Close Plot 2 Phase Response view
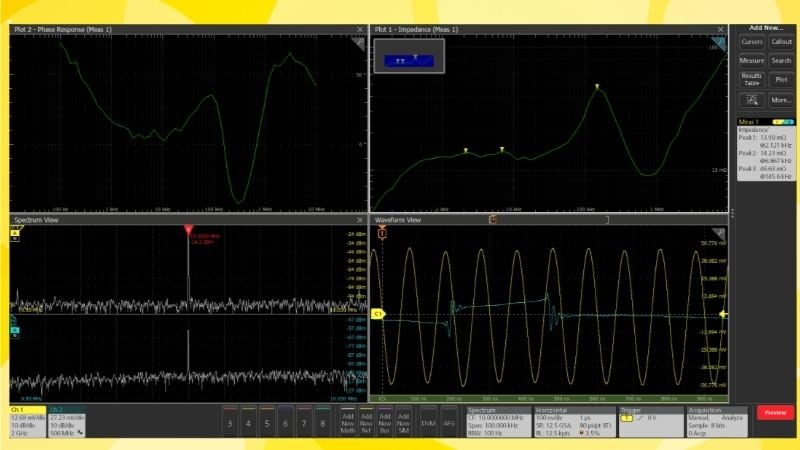Screen dimensions: 800x450 pos(360,30)
